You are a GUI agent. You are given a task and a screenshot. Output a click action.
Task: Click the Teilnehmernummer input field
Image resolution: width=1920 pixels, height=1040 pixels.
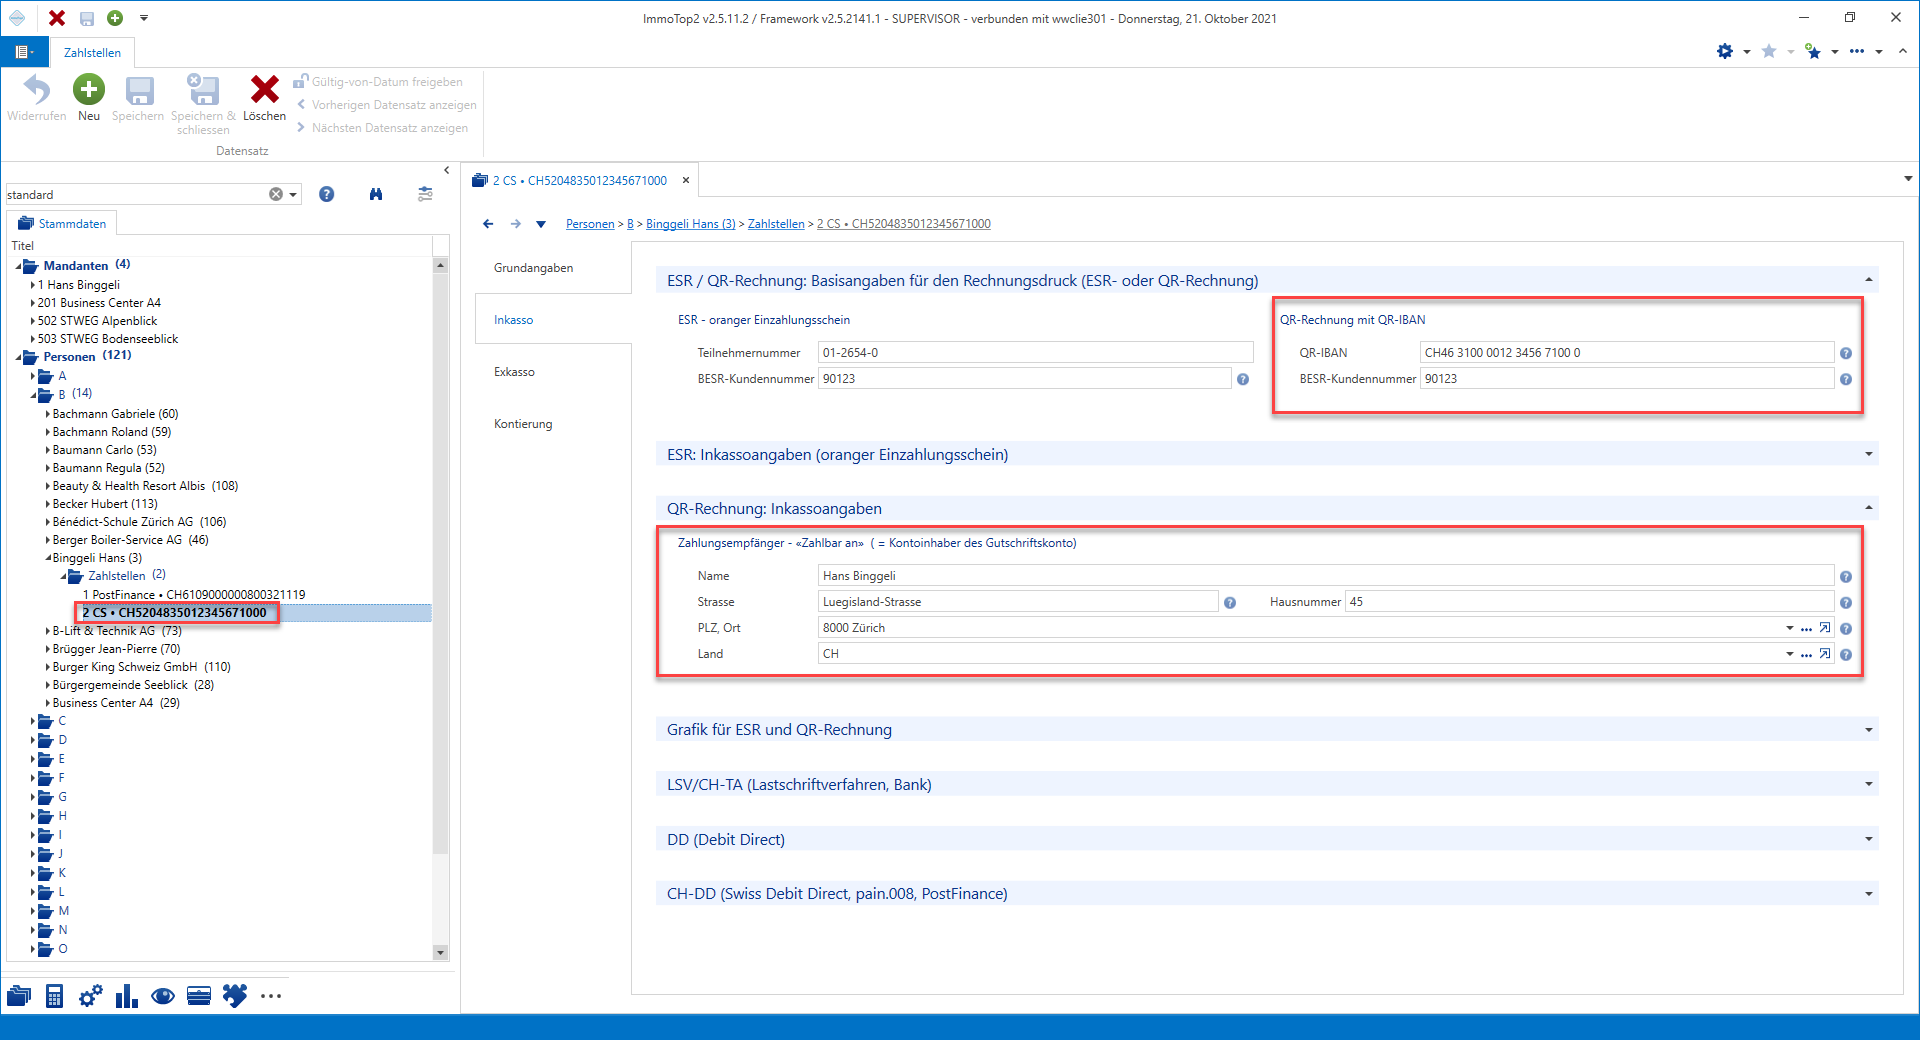pyautogui.click(x=1035, y=353)
